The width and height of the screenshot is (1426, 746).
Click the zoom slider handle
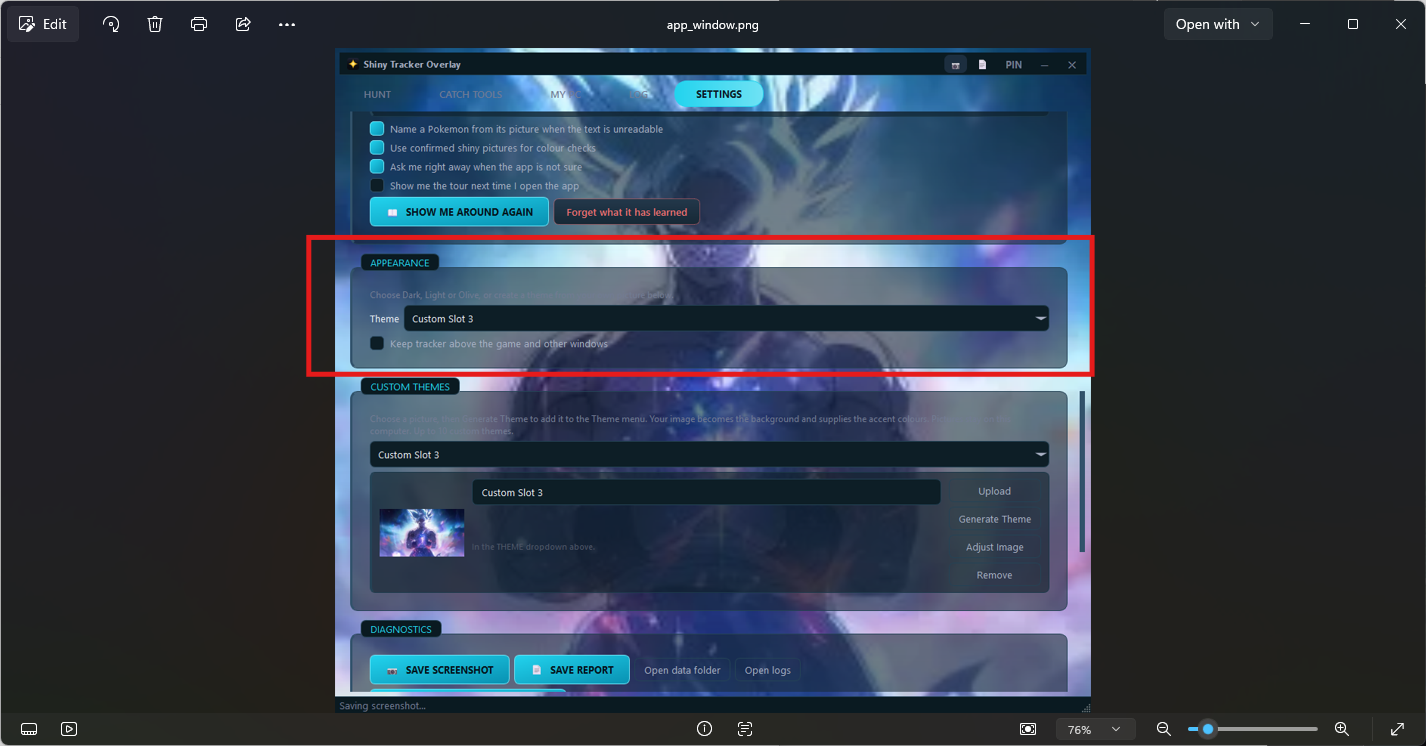1208,729
